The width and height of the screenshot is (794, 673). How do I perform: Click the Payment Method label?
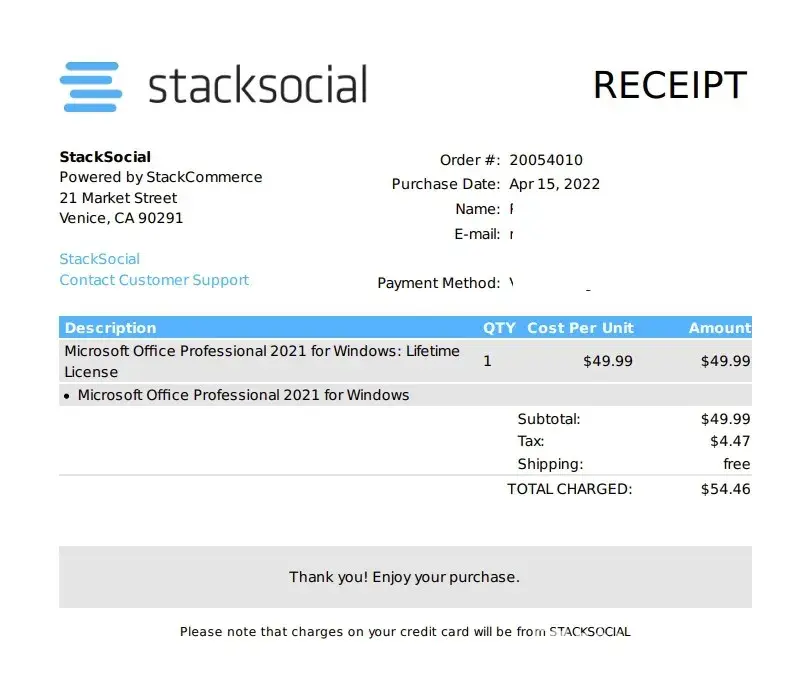click(x=438, y=283)
